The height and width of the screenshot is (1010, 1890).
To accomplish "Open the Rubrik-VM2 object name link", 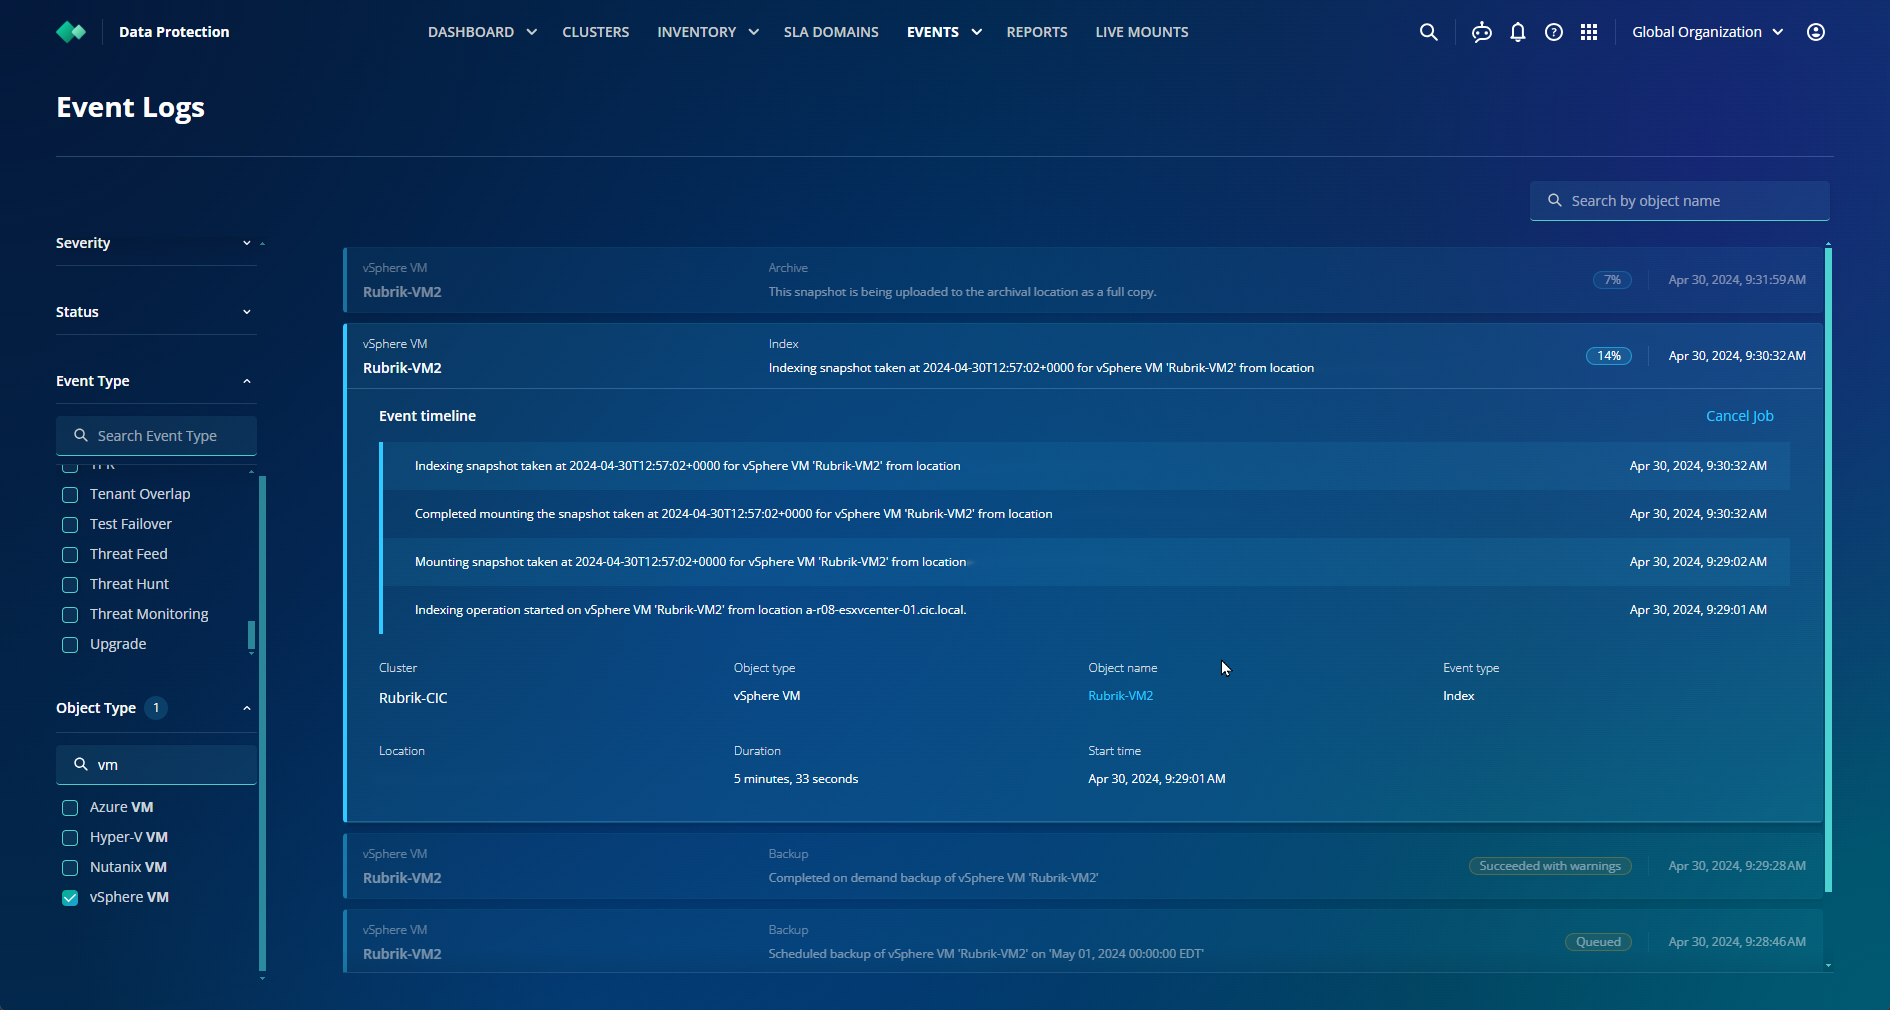I will pyautogui.click(x=1120, y=696).
